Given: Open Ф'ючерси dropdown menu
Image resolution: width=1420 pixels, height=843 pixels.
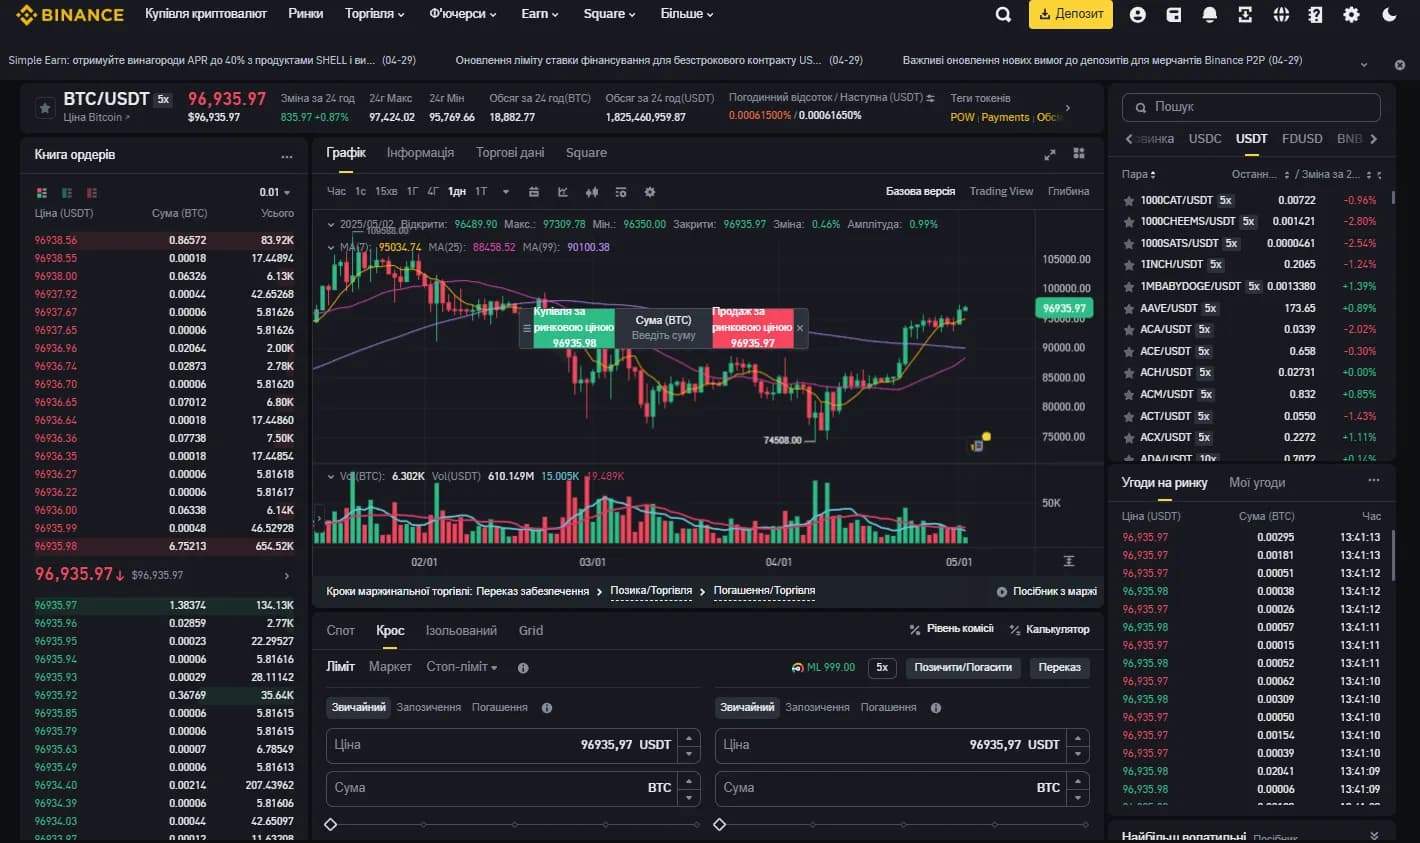Looking at the screenshot, I should click(x=463, y=14).
